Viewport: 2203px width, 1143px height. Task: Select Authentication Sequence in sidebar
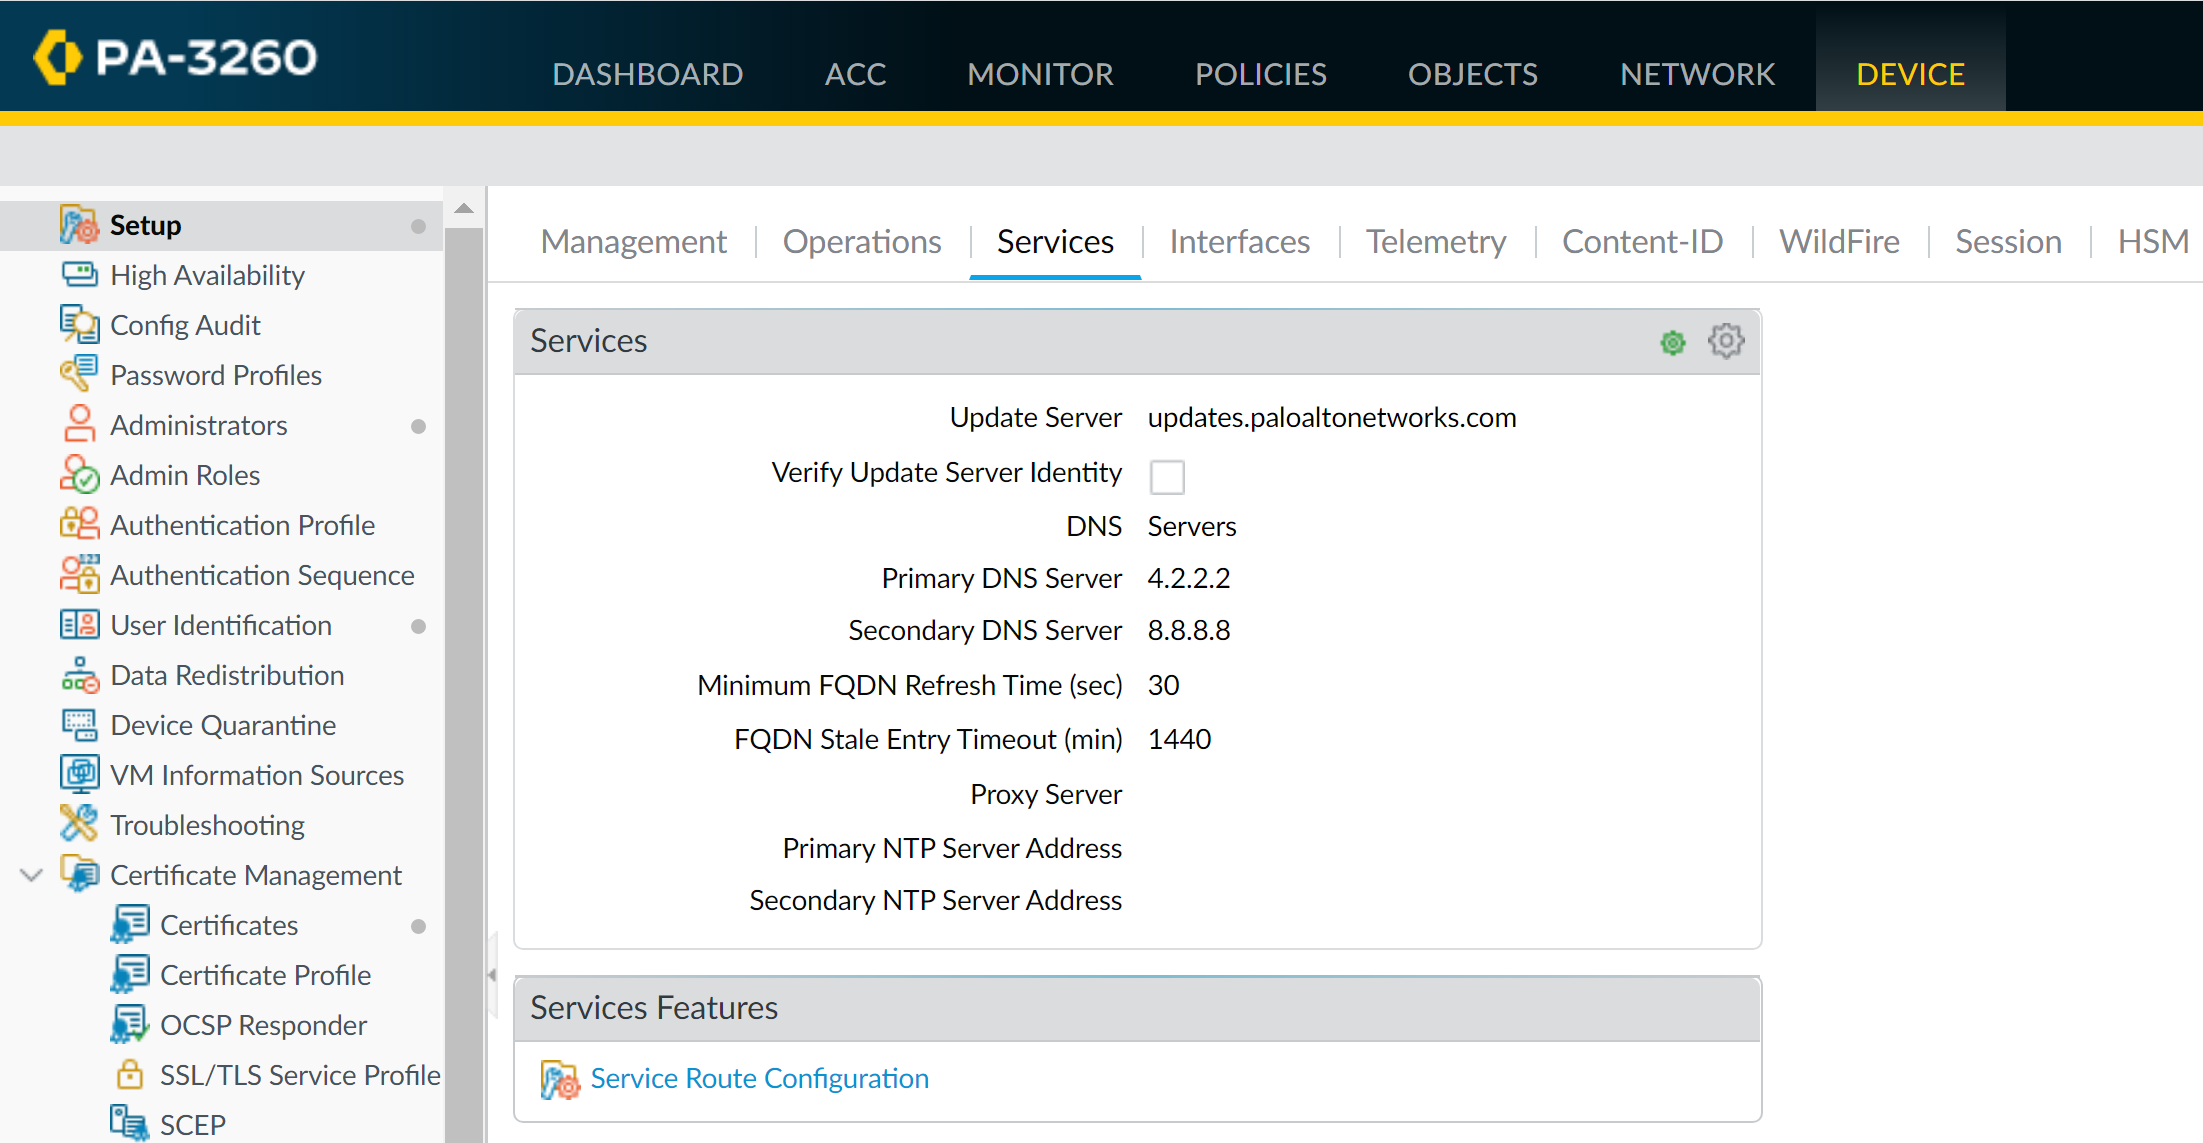pyautogui.click(x=261, y=575)
